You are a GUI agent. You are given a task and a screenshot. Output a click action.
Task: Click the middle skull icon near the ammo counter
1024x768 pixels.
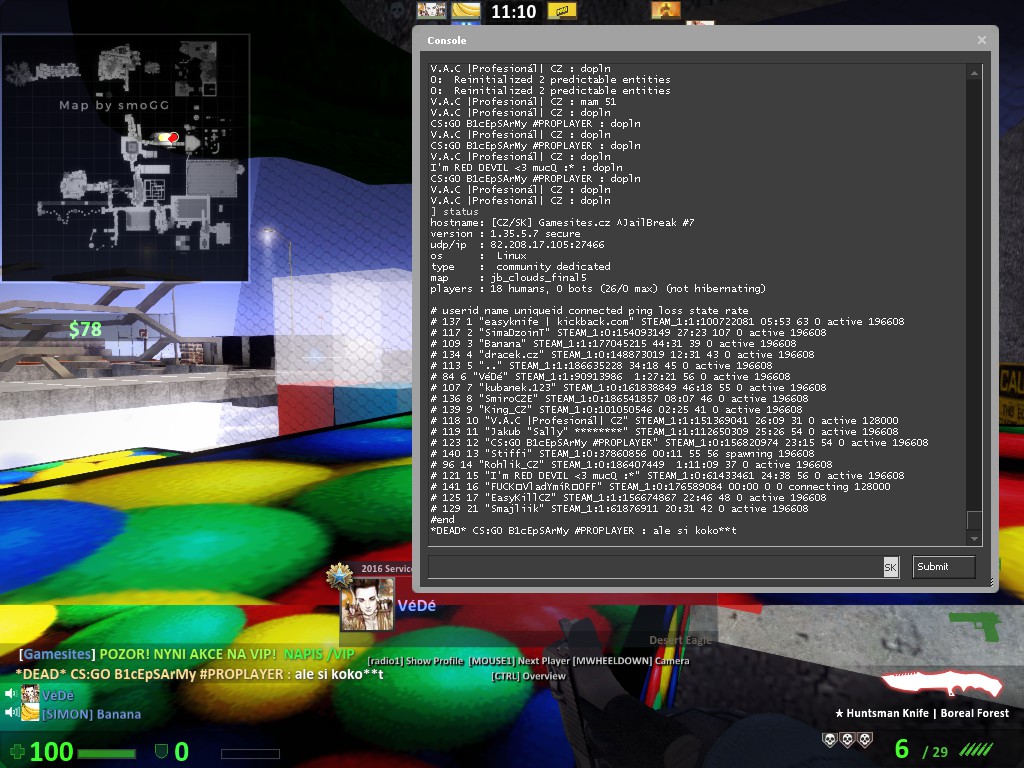point(847,740)
